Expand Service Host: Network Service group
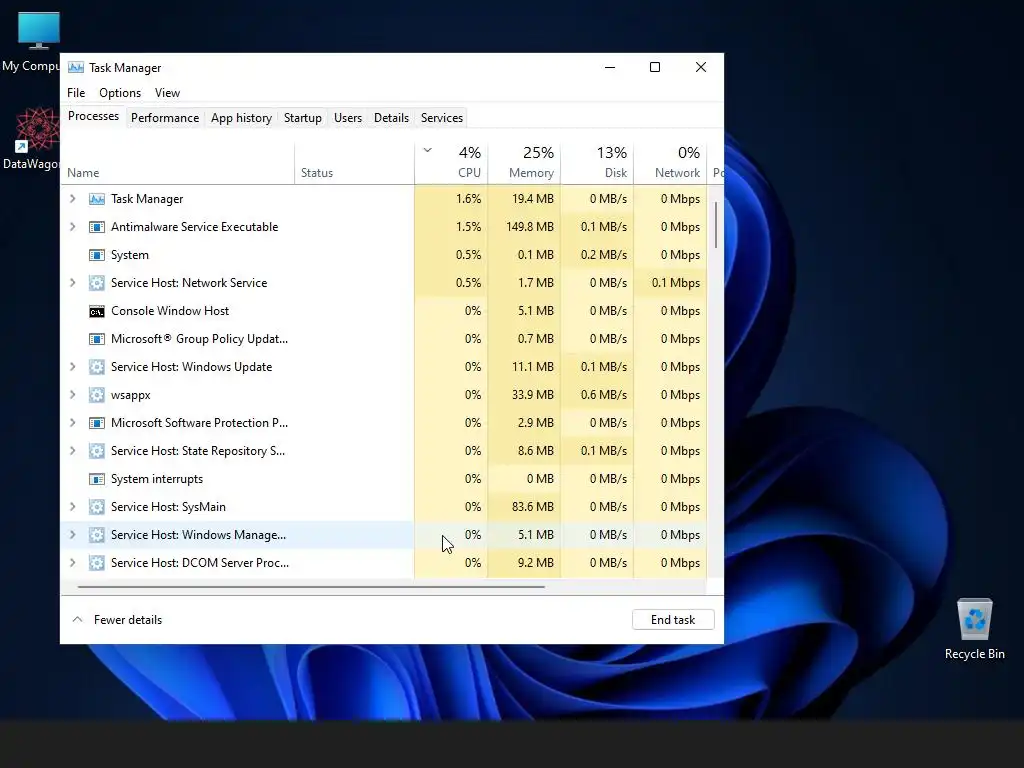Screen dimensions: 1024x768 [x=72, y=283]
